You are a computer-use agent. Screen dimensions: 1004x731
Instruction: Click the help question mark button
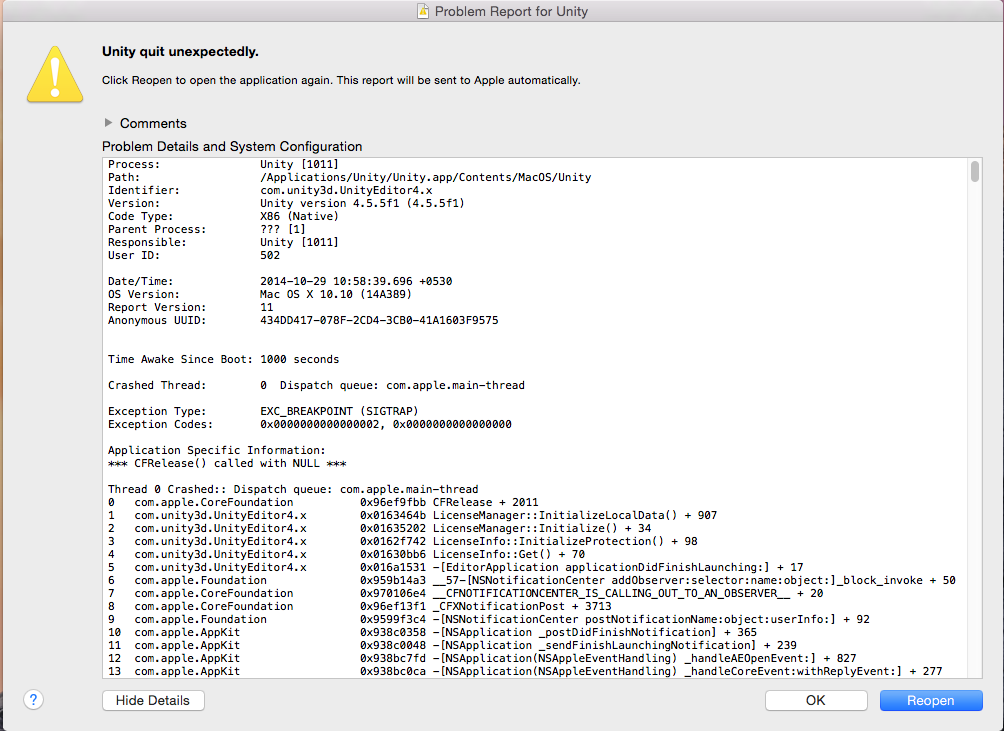coord(33,700)
